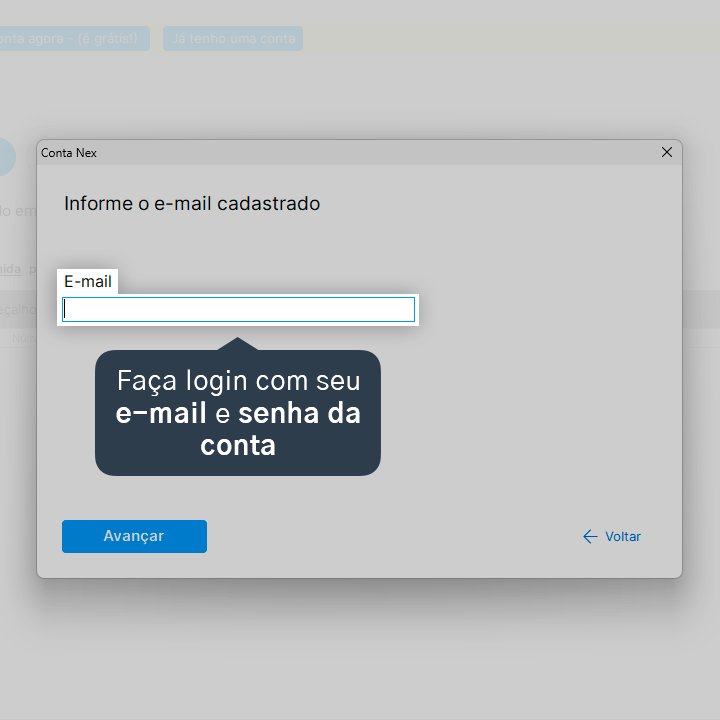
Task: Click the underlined link behind the dialog
Action: 11,269
